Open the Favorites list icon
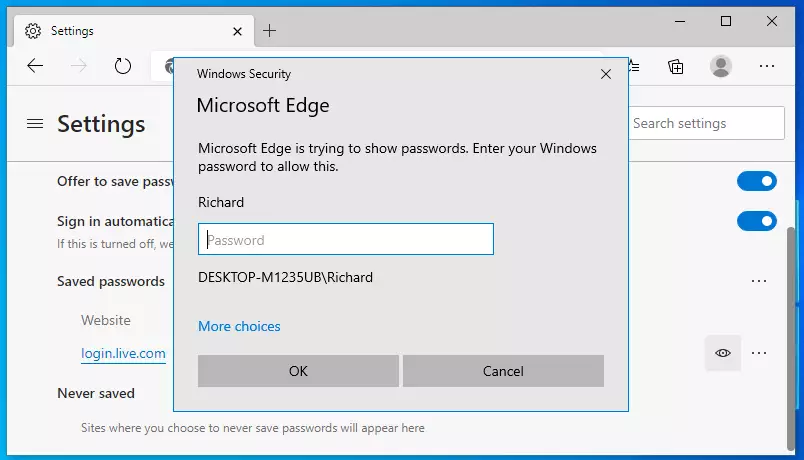Viewport: 804px width, 460px height. coord(635,66)
